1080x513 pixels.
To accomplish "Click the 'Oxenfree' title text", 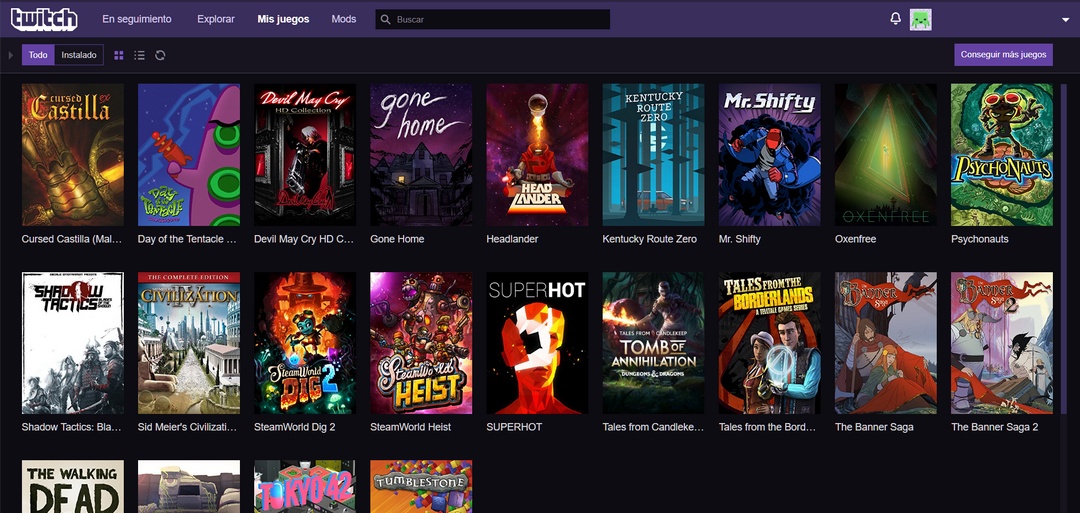I will (x=855, y=239).
